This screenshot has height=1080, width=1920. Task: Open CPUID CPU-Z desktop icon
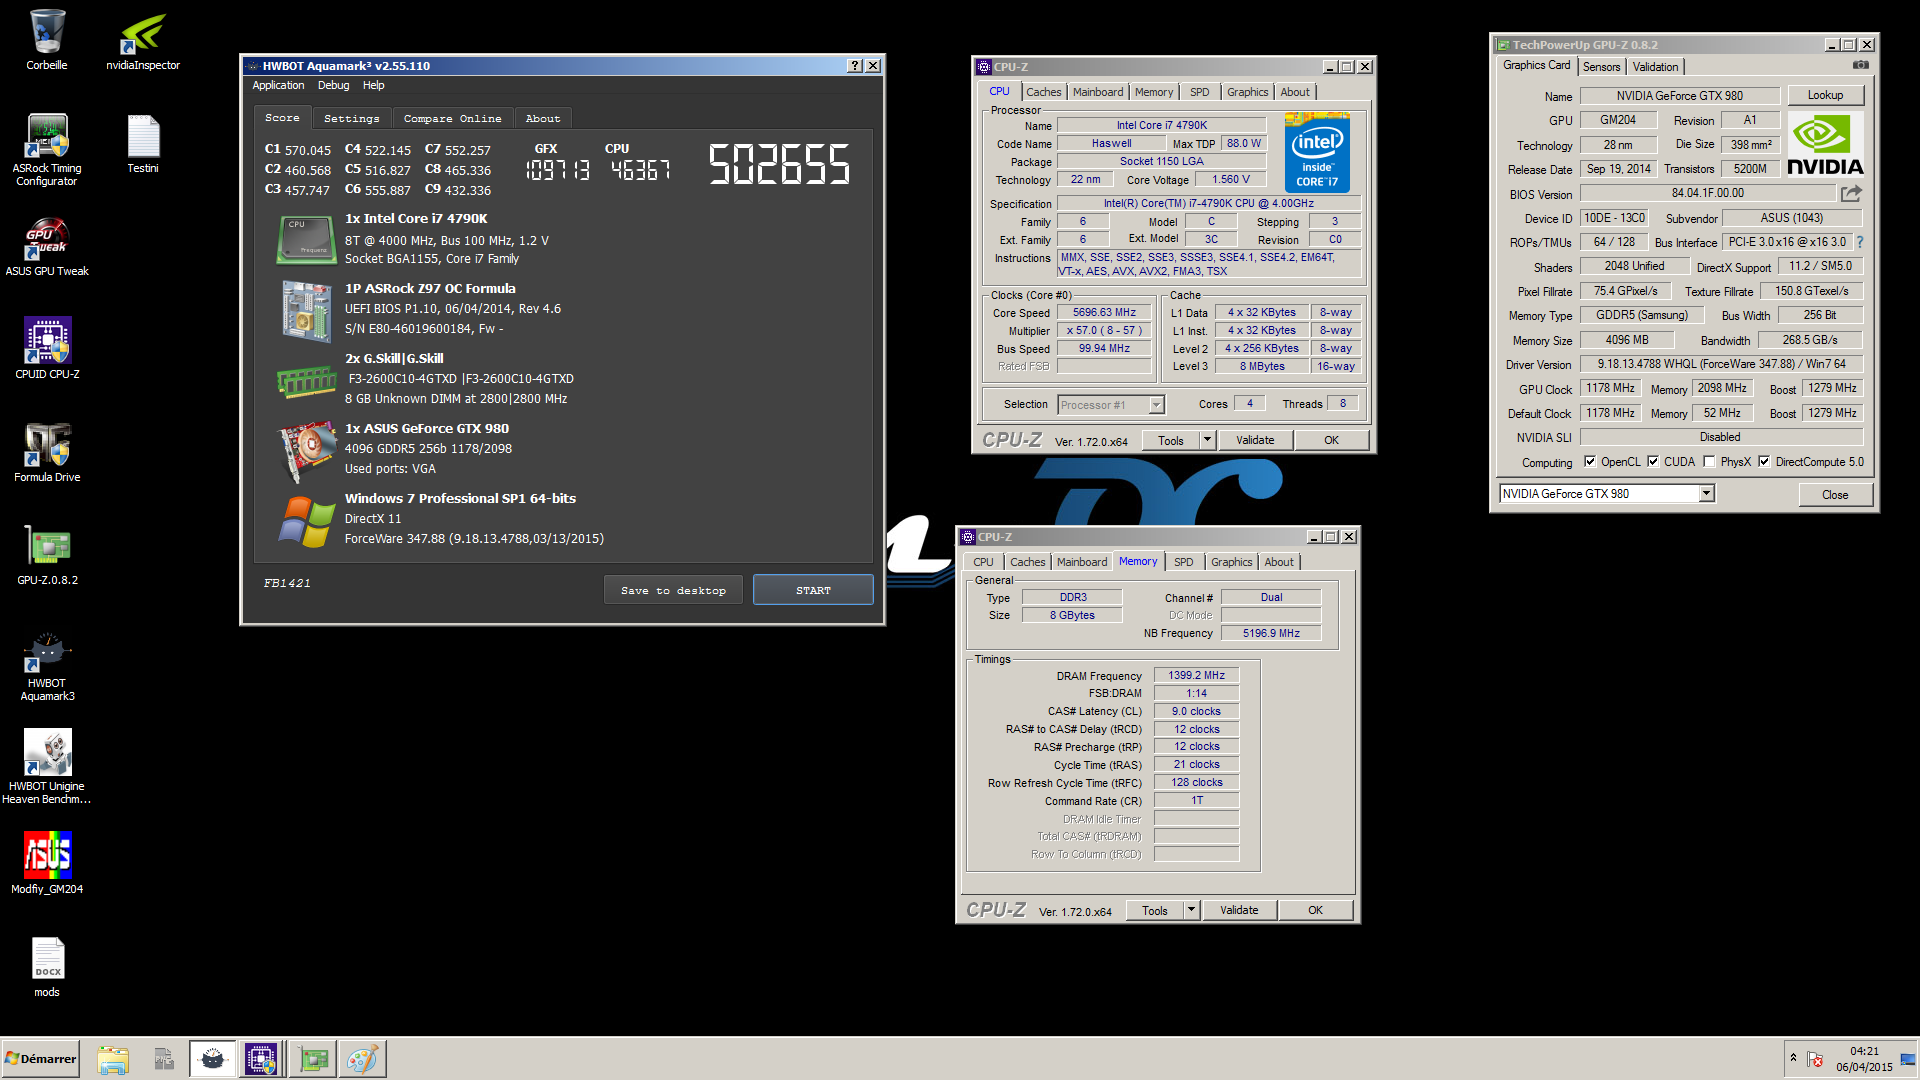(x=47, y=349)
